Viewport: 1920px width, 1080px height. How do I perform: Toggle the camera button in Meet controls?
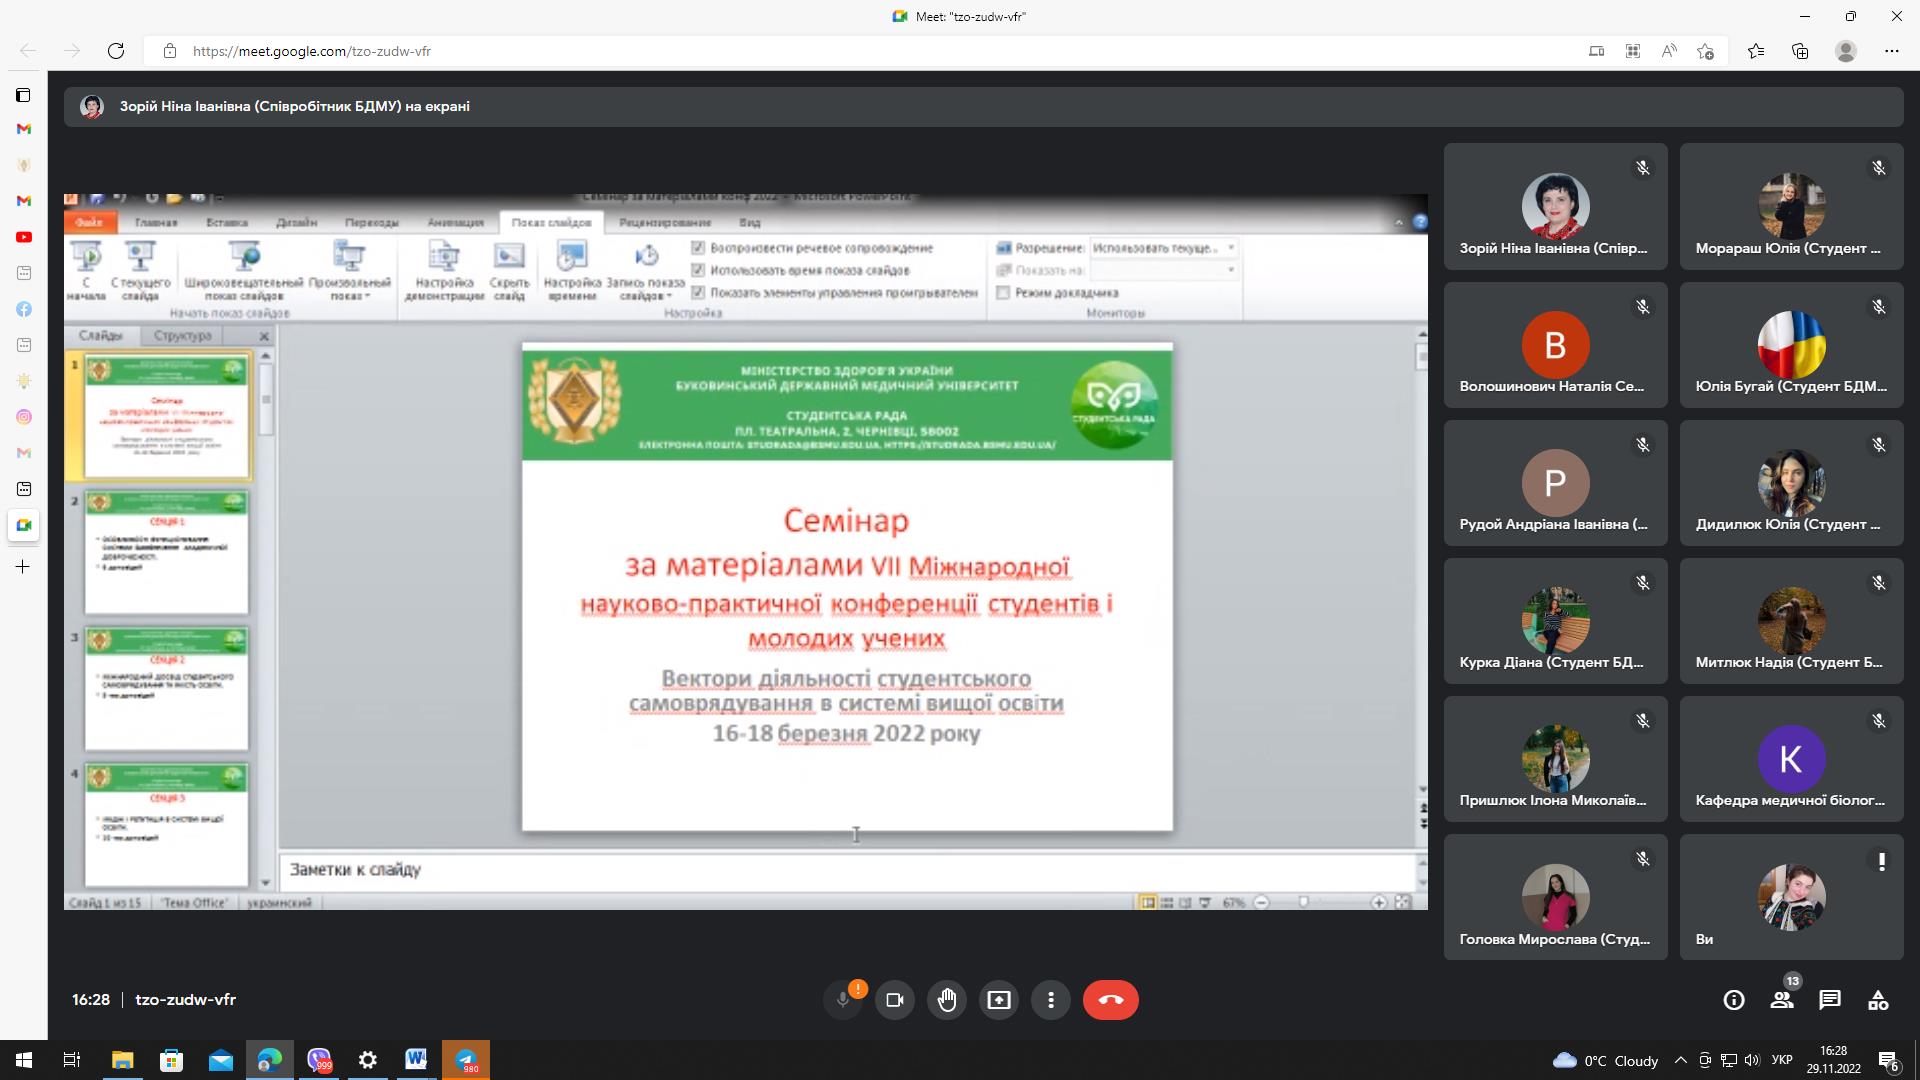coord(895,1000)
